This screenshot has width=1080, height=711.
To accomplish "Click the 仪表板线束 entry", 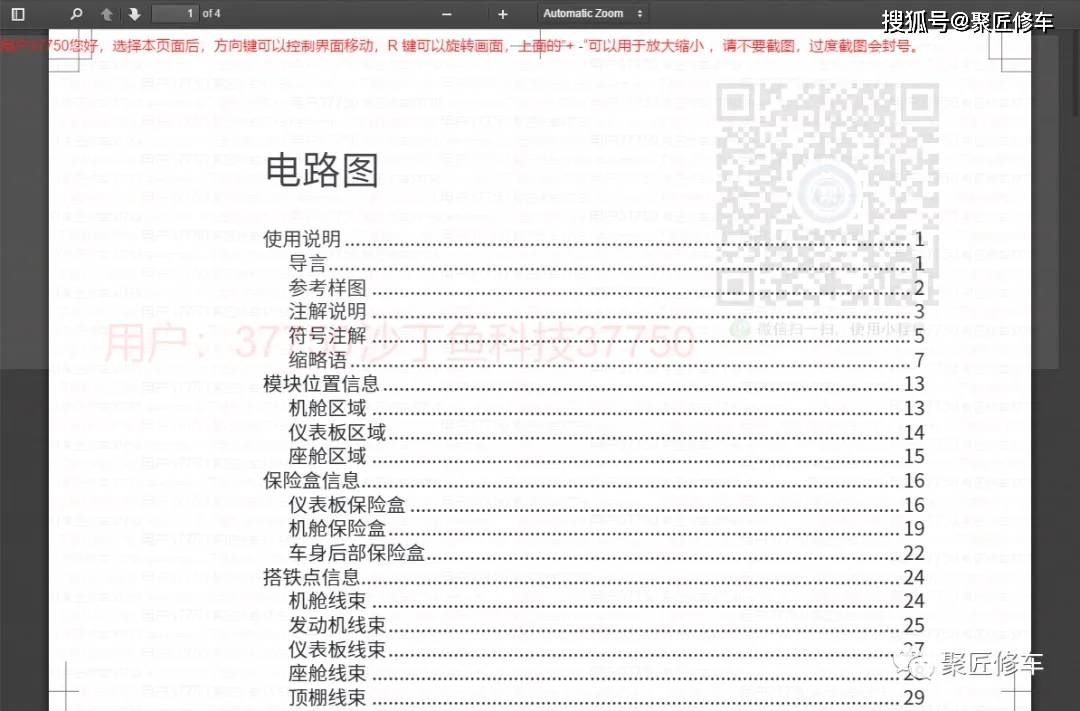I will 607,649.
